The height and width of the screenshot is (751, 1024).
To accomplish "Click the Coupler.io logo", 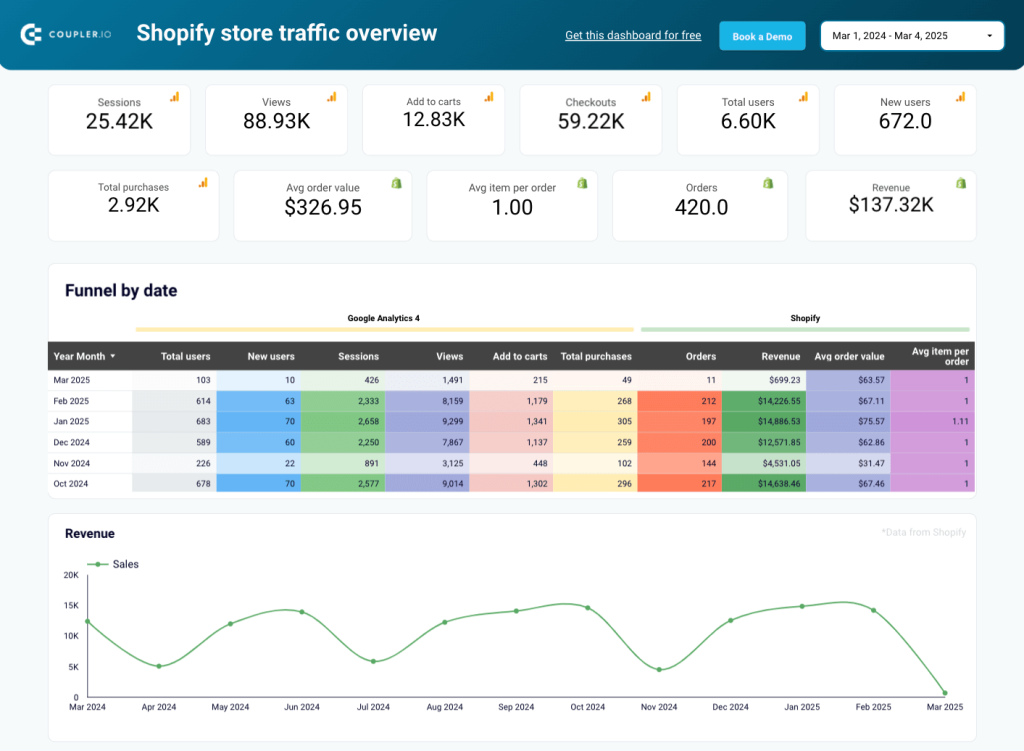I will tap(66, 34).
